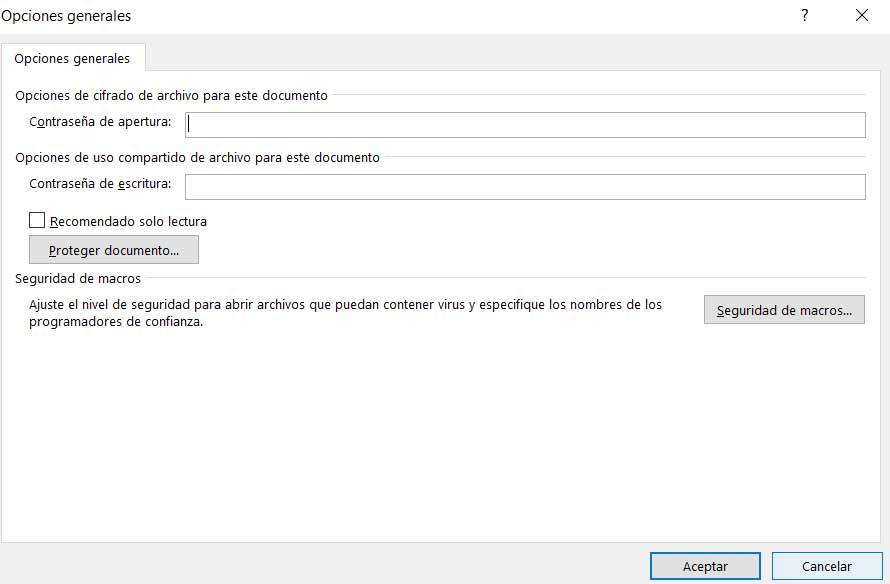Viewport: 890px width, 584px height.
Task: Focus the Contraseña de escritura field
Action: [525, 187]
